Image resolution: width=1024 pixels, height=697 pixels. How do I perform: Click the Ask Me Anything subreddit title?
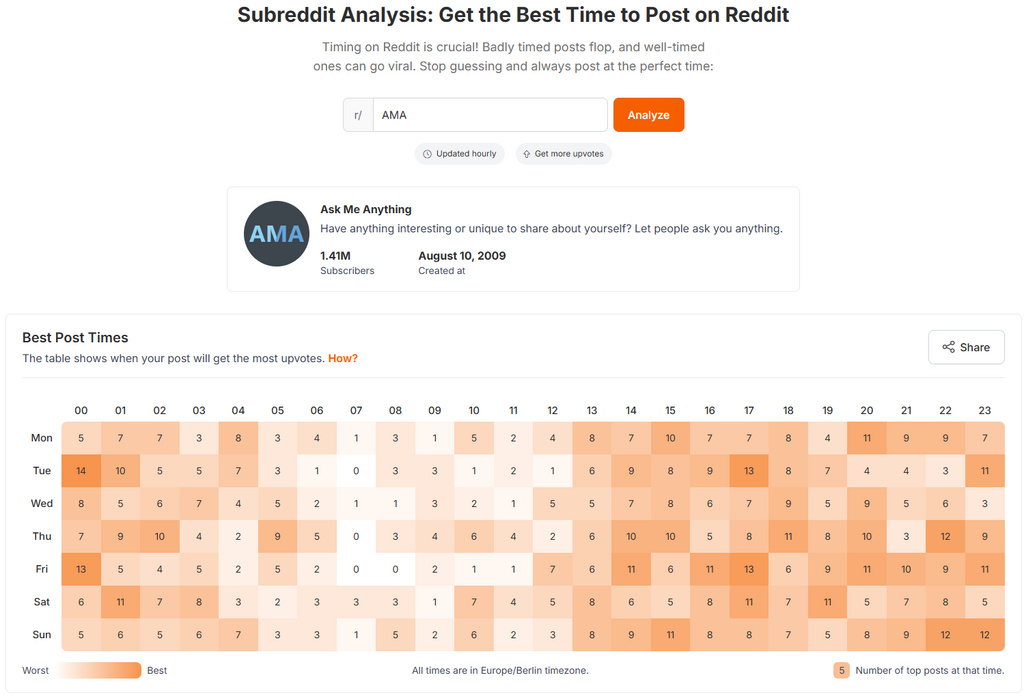click(366, 209)
